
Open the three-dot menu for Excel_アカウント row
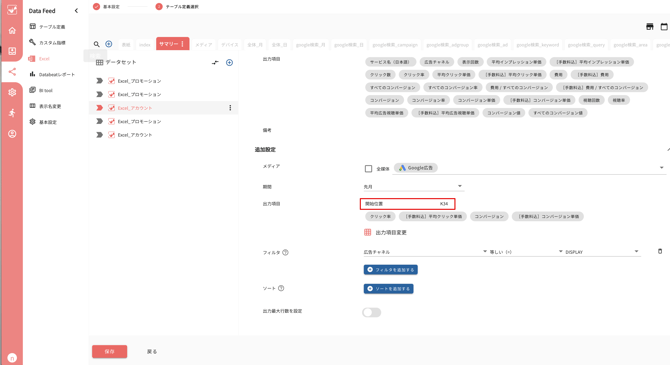click(230, 108)
